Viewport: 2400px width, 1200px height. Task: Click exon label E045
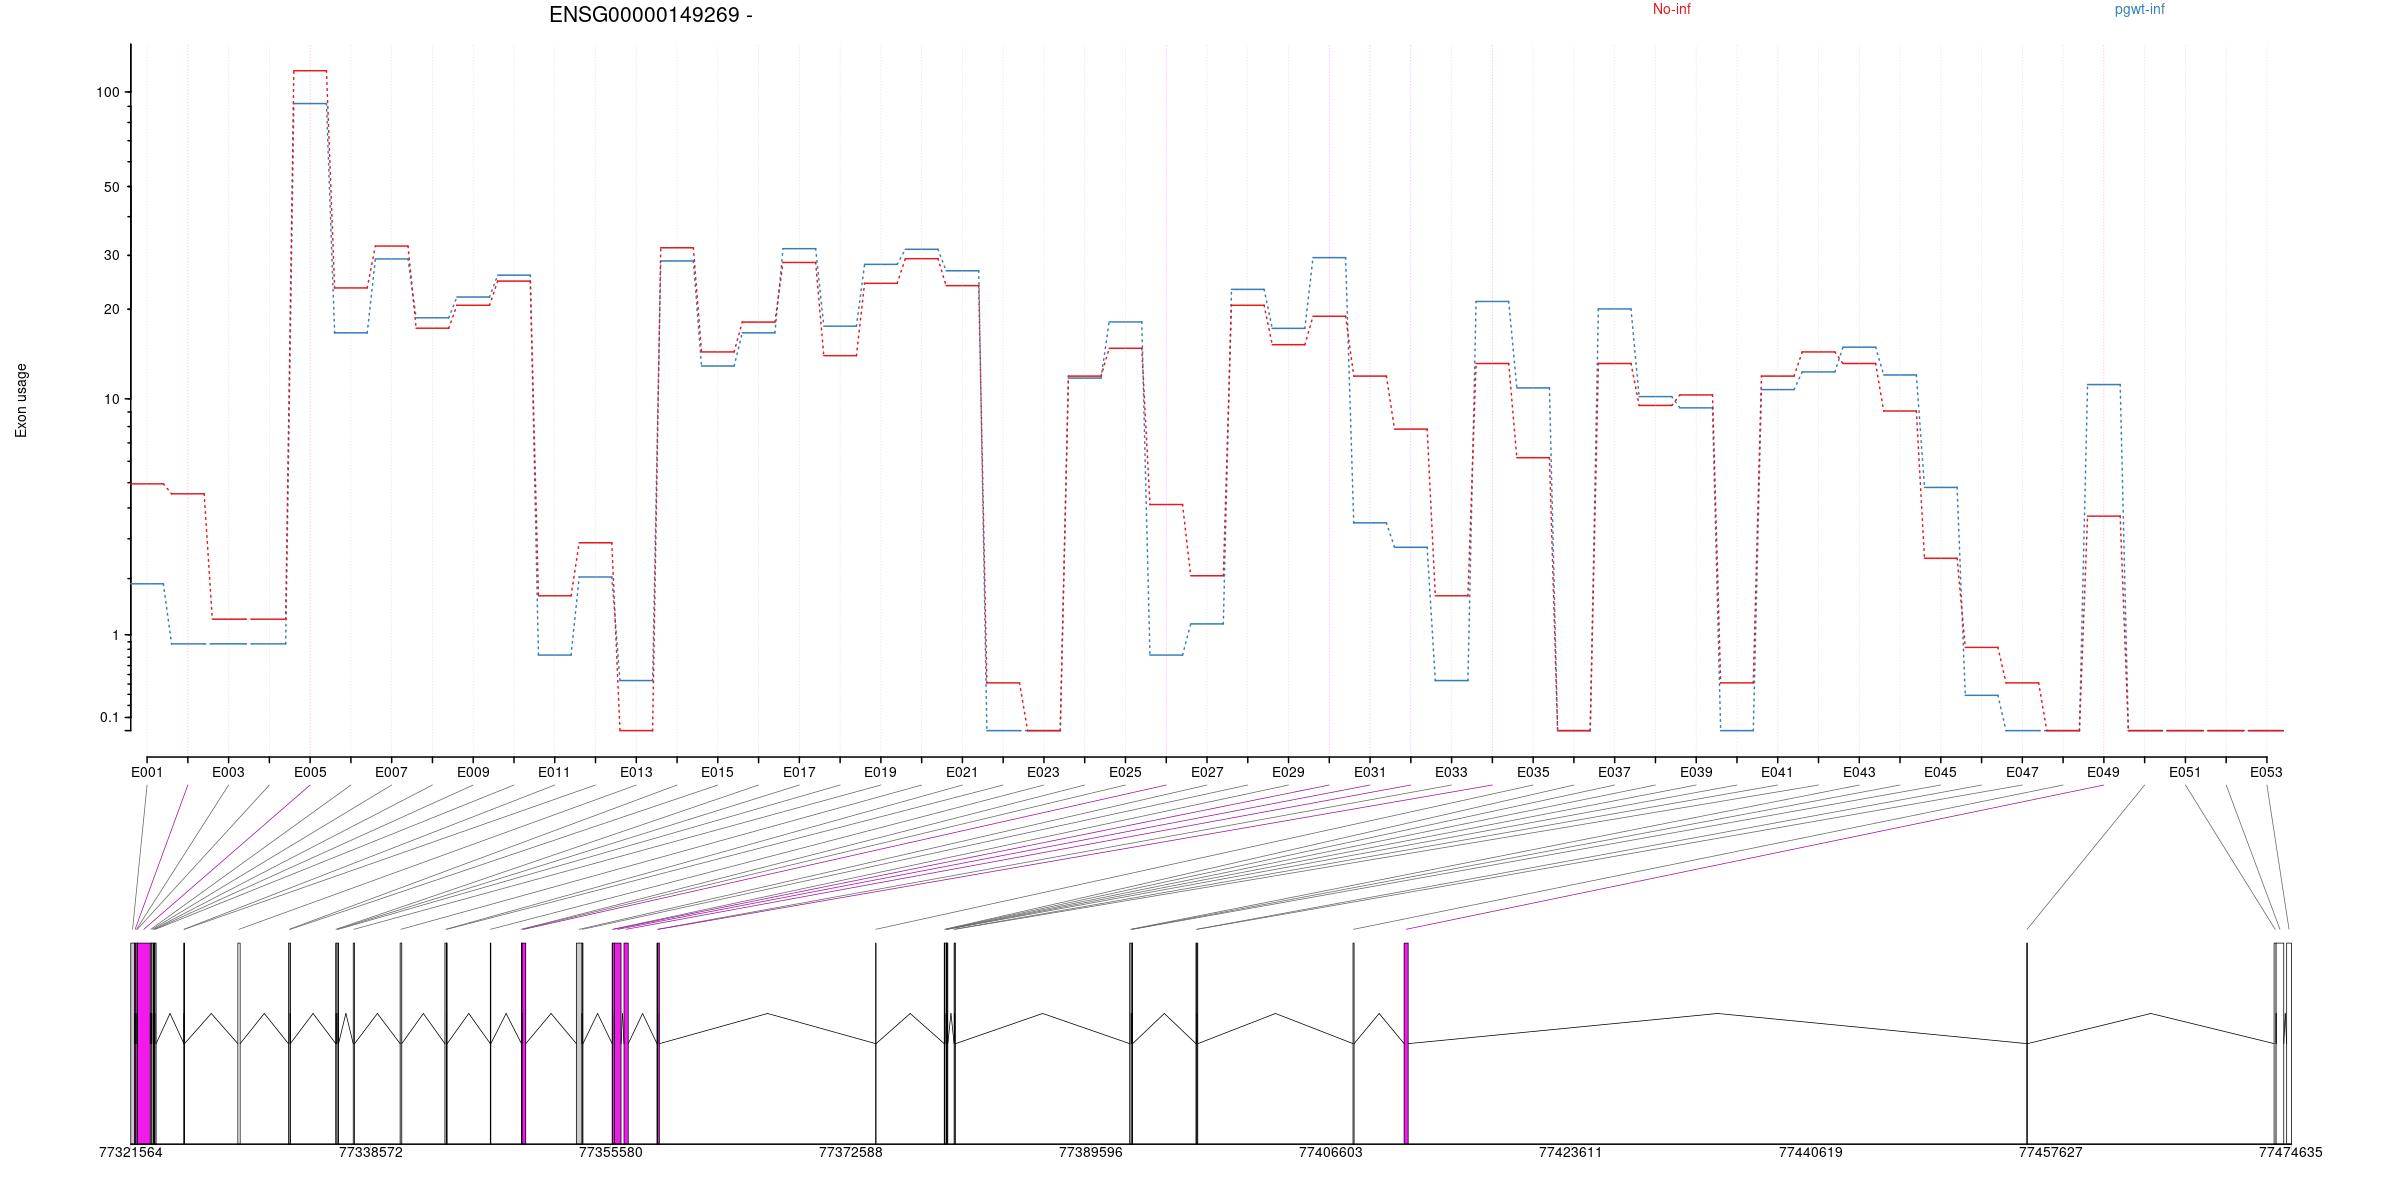click(x=1940, y=772)
